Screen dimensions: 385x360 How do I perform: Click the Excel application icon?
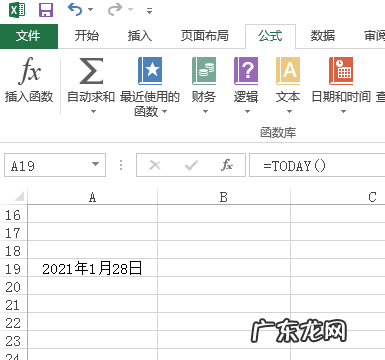(x=17, y=10)
